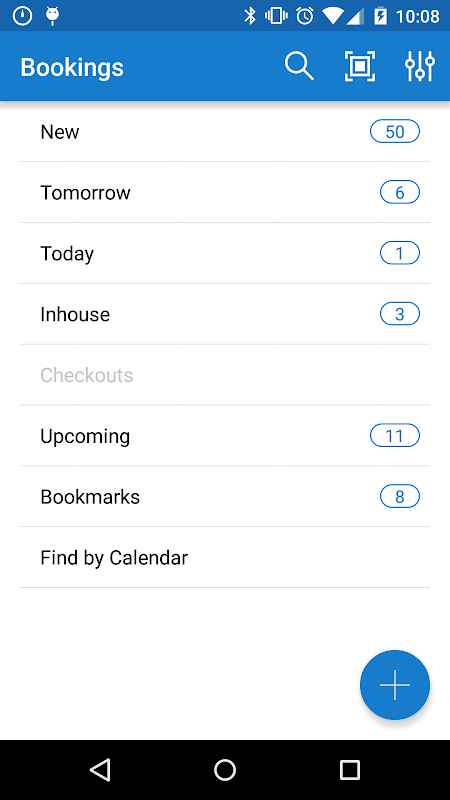Tap the 50 count badge
450x800 pixels.
(395, 132)
